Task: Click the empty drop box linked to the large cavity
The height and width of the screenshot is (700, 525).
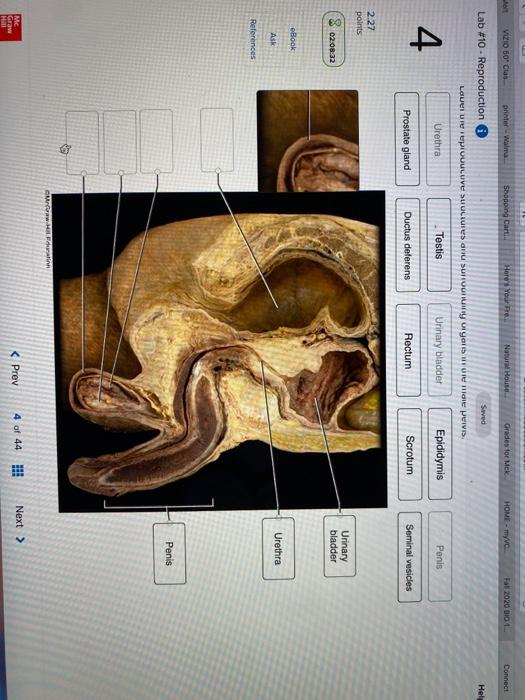Action: [217, 140]
